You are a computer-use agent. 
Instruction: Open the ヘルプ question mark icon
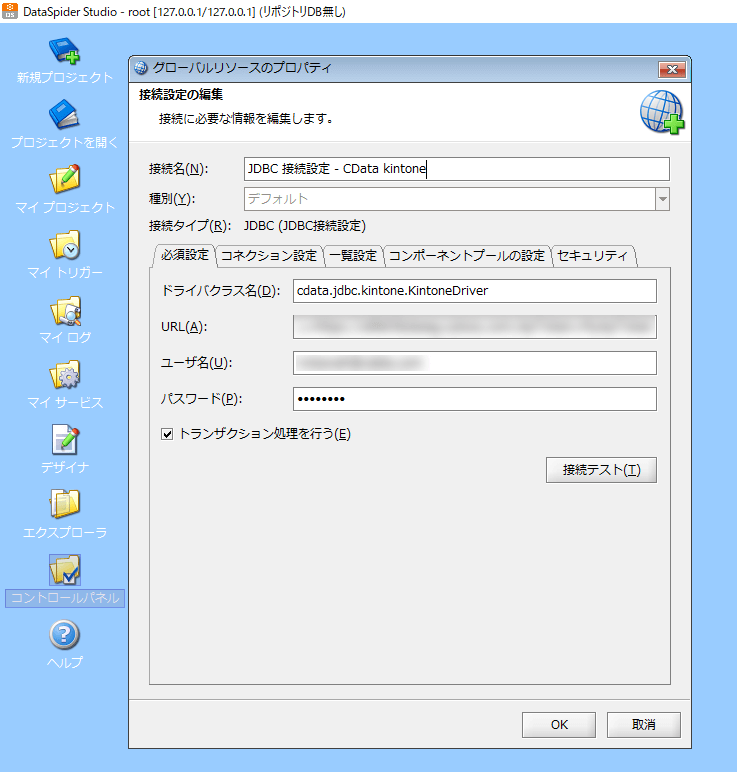pos(64,634)
